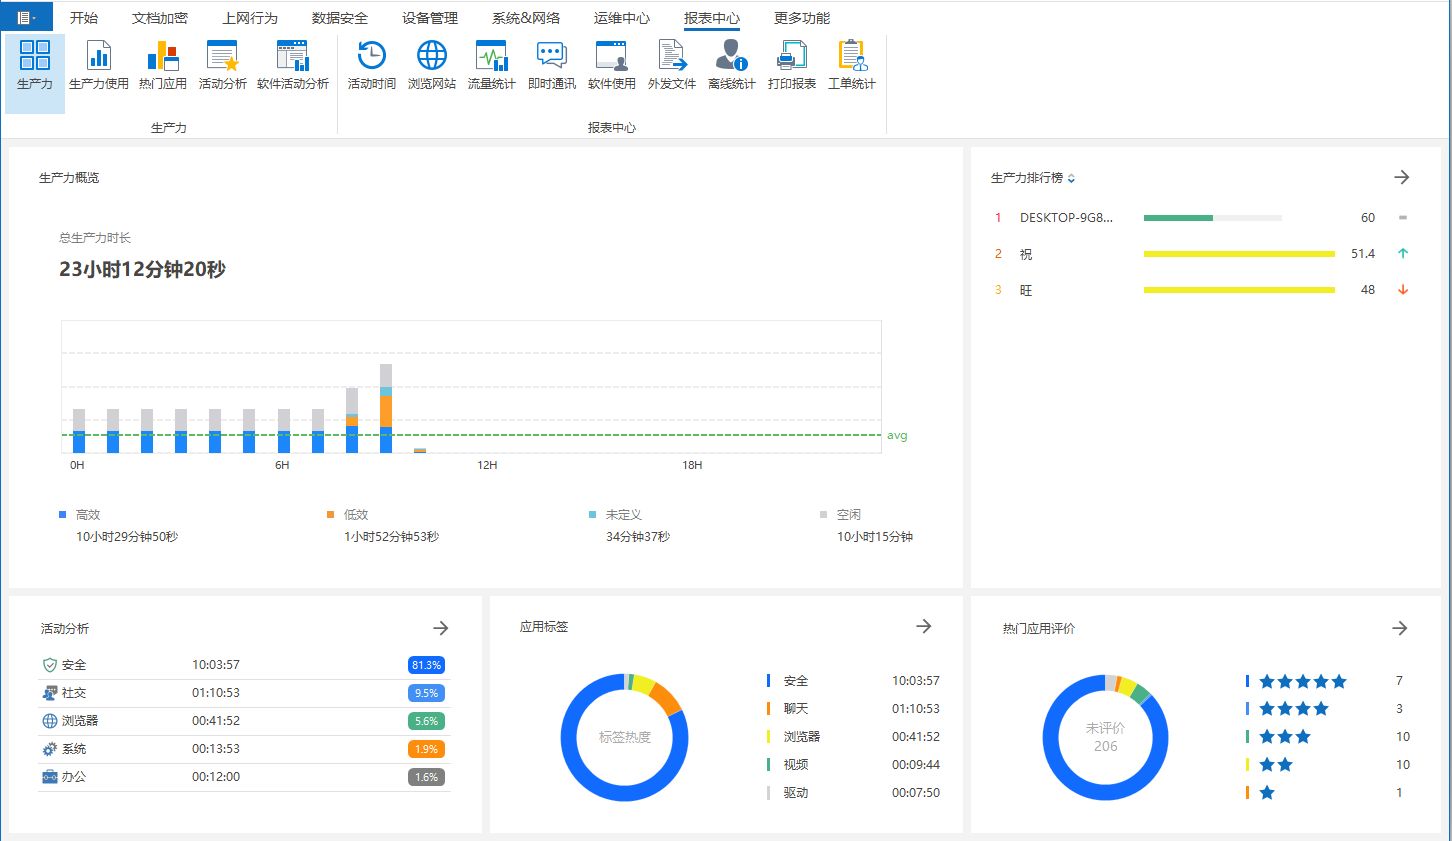
Task: Open the 活动时间 report
Action: point(372,66)
